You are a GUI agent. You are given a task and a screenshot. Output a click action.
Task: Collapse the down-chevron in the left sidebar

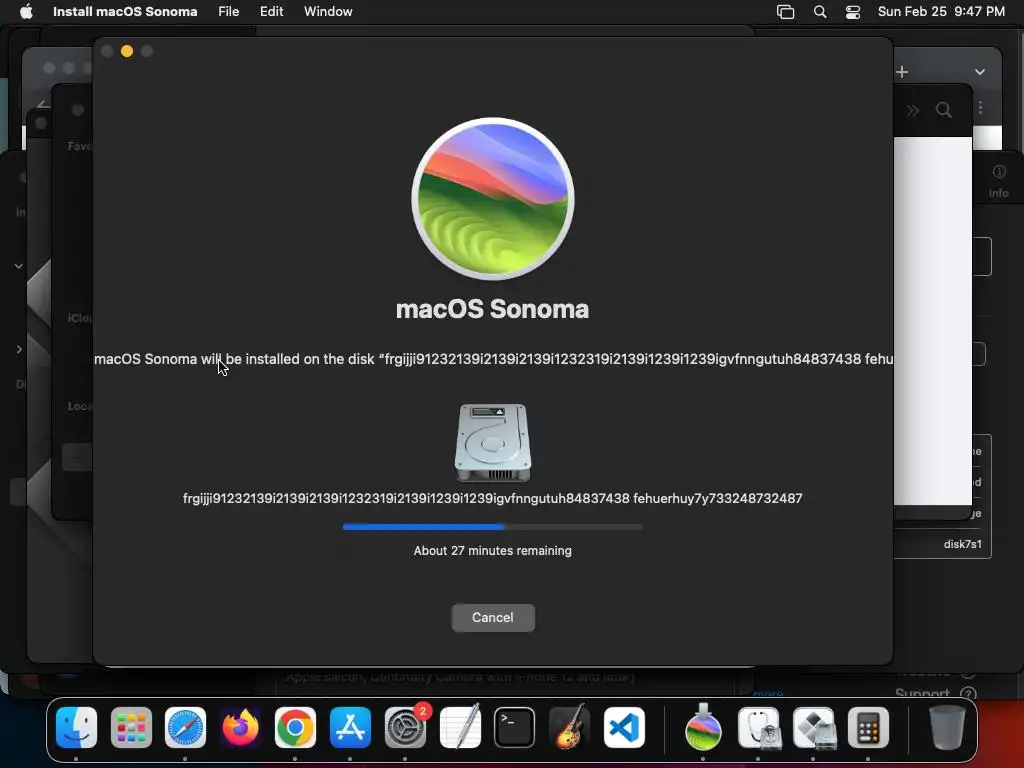coord(19,266)
